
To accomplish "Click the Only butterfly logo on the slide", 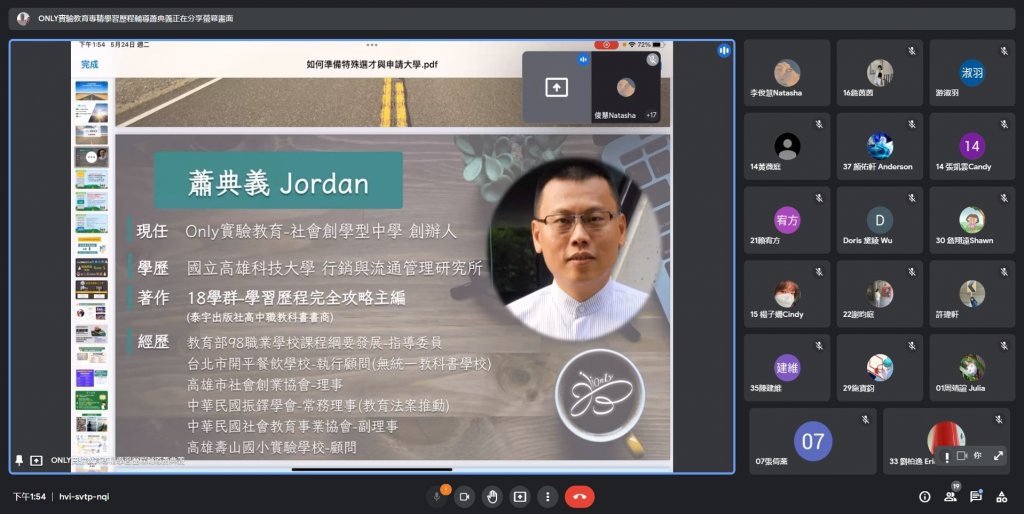I will [600, 394].
